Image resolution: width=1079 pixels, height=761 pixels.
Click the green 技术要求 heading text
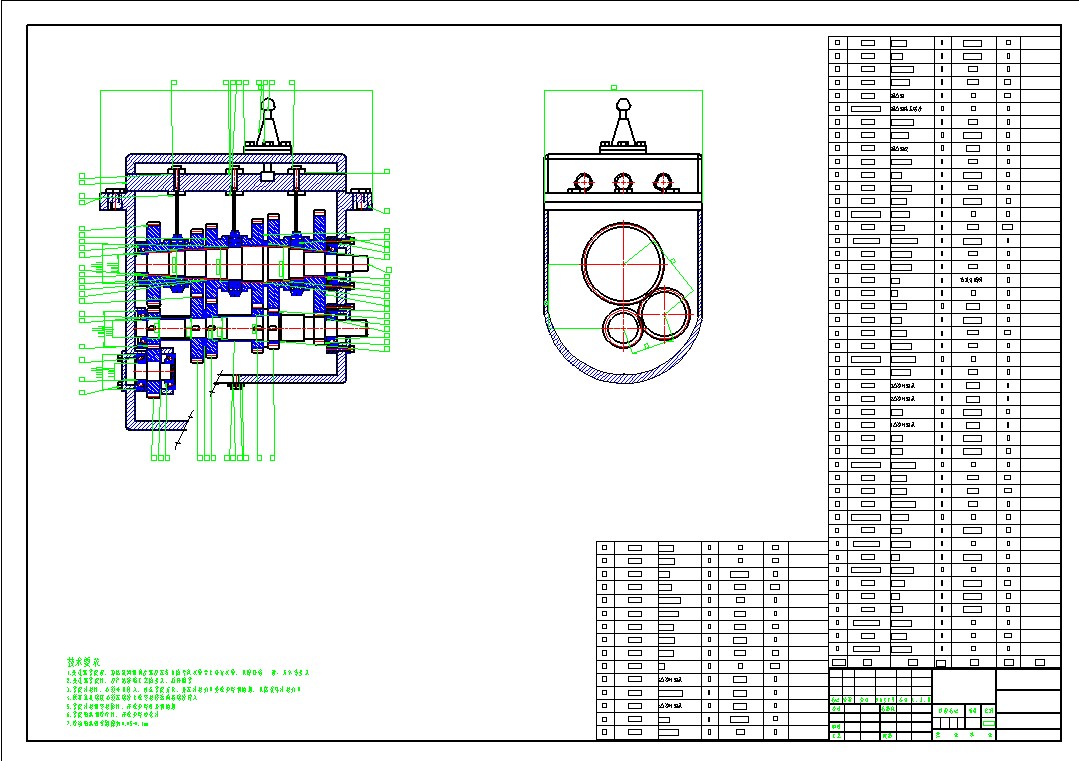pyautogui.click(x=85, y=662)
